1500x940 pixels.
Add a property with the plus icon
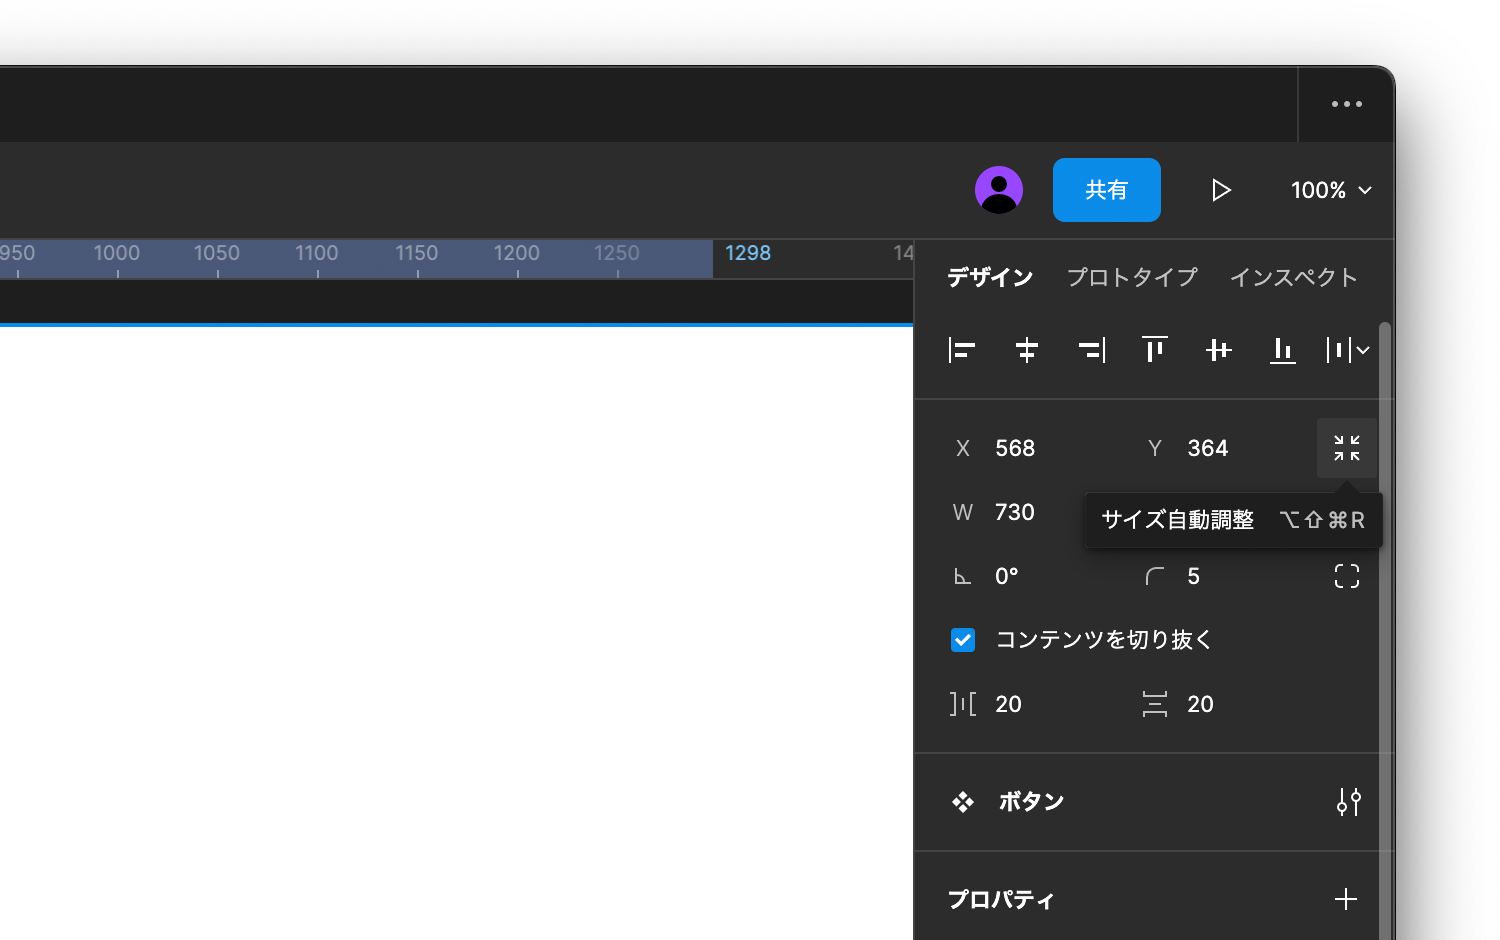point(1346,899)
